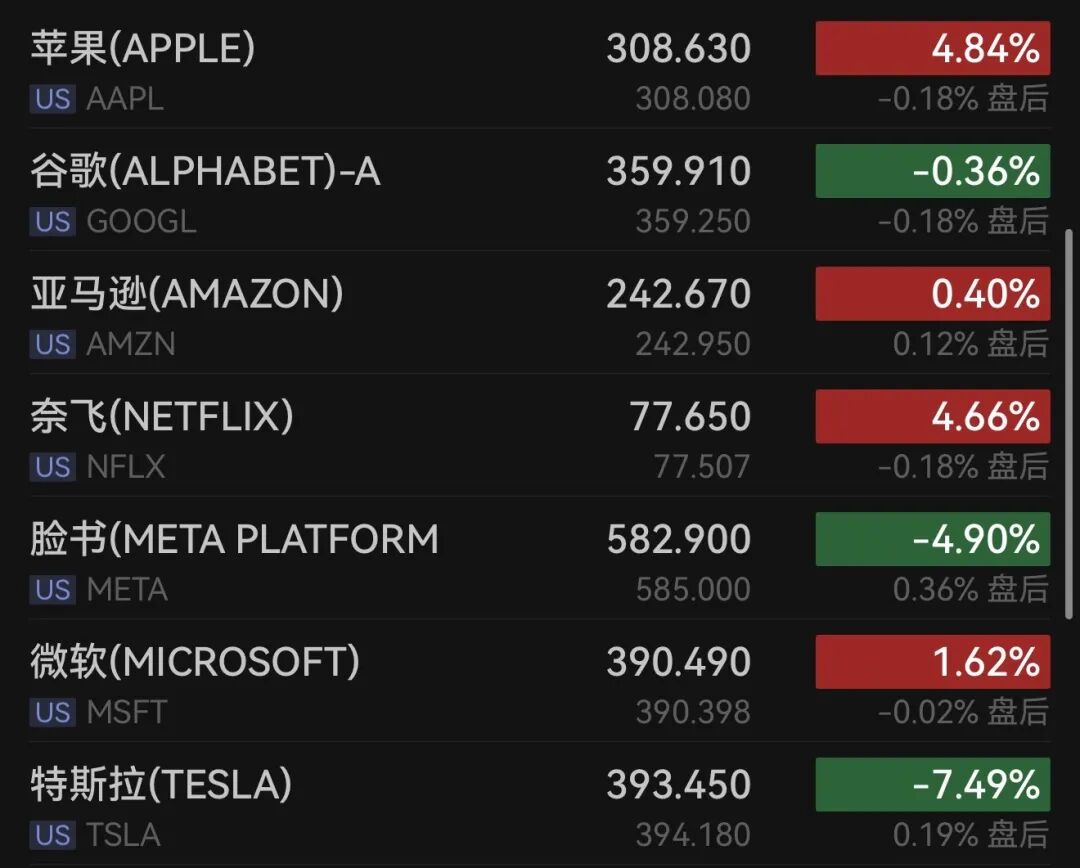This screenshot has width=1080, height=868.
Task: Open the 苹果(APPLE) stock row
Action: click(x=540, y=68)
